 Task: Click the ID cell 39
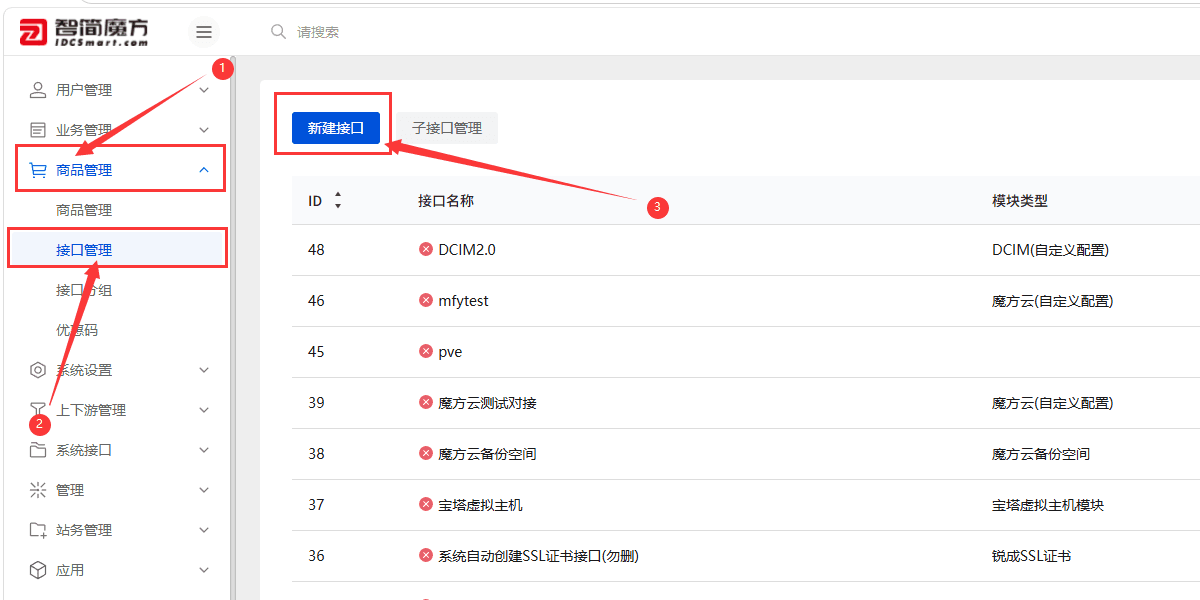[316, 403]
